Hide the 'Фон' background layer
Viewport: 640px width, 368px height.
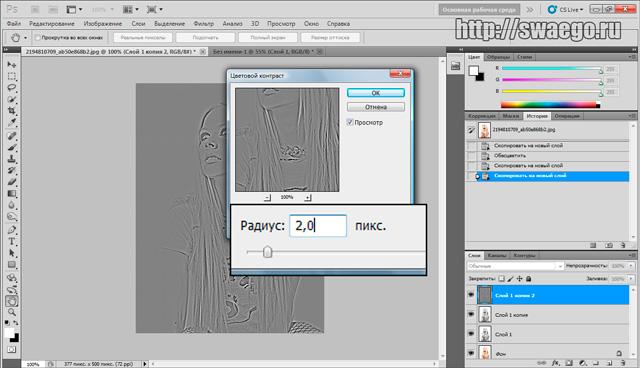471,352
